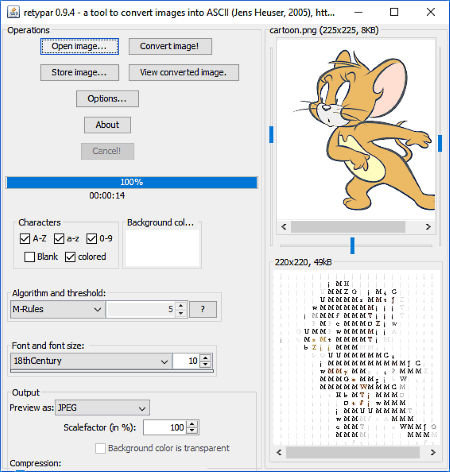This screenshot has width=450, height=472.
Task: Minimize the retypar window
Action: point(358,12)
